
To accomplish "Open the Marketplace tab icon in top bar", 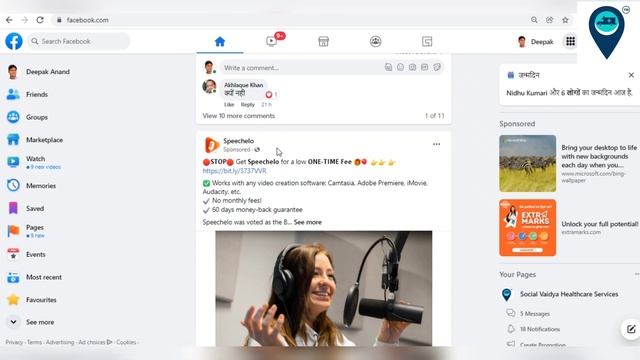I will coord(324,41).
